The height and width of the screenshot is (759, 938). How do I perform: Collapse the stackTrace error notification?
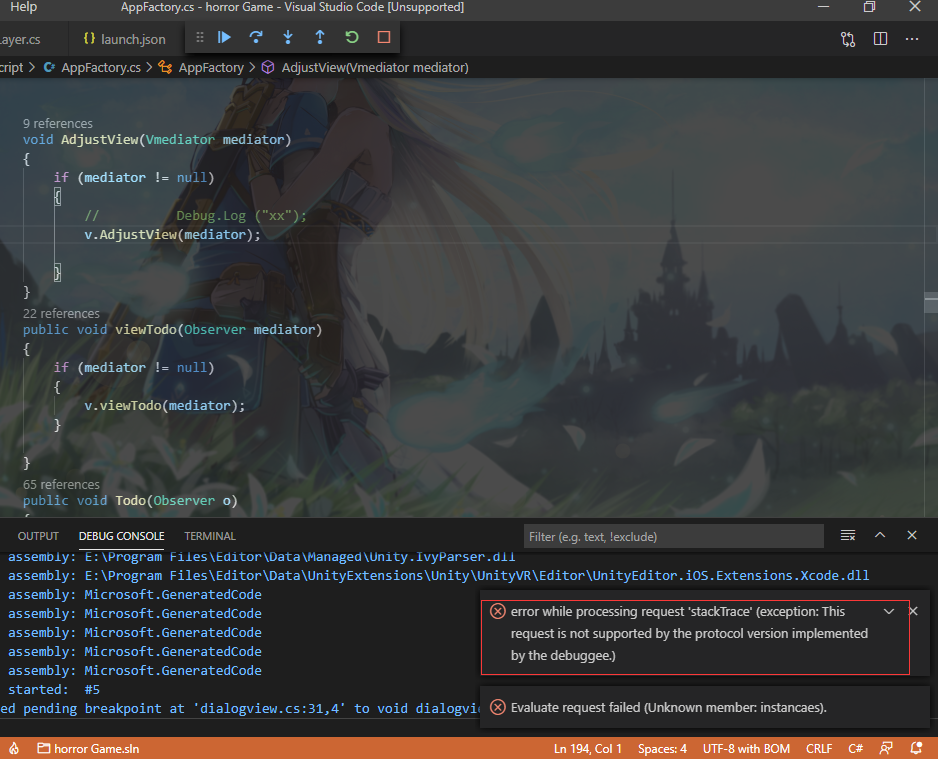[x=889, y=611]
